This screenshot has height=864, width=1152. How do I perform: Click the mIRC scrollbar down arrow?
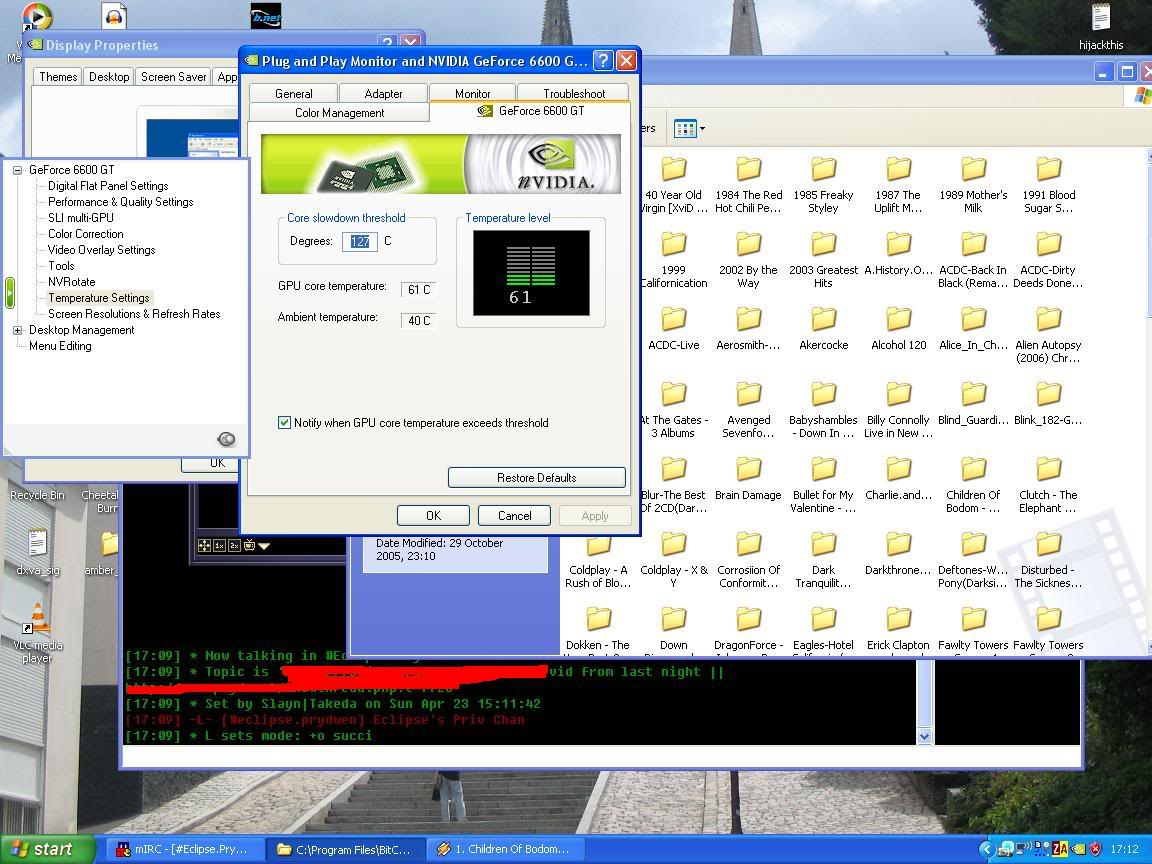pyautogui.click(x=924, y=736)
